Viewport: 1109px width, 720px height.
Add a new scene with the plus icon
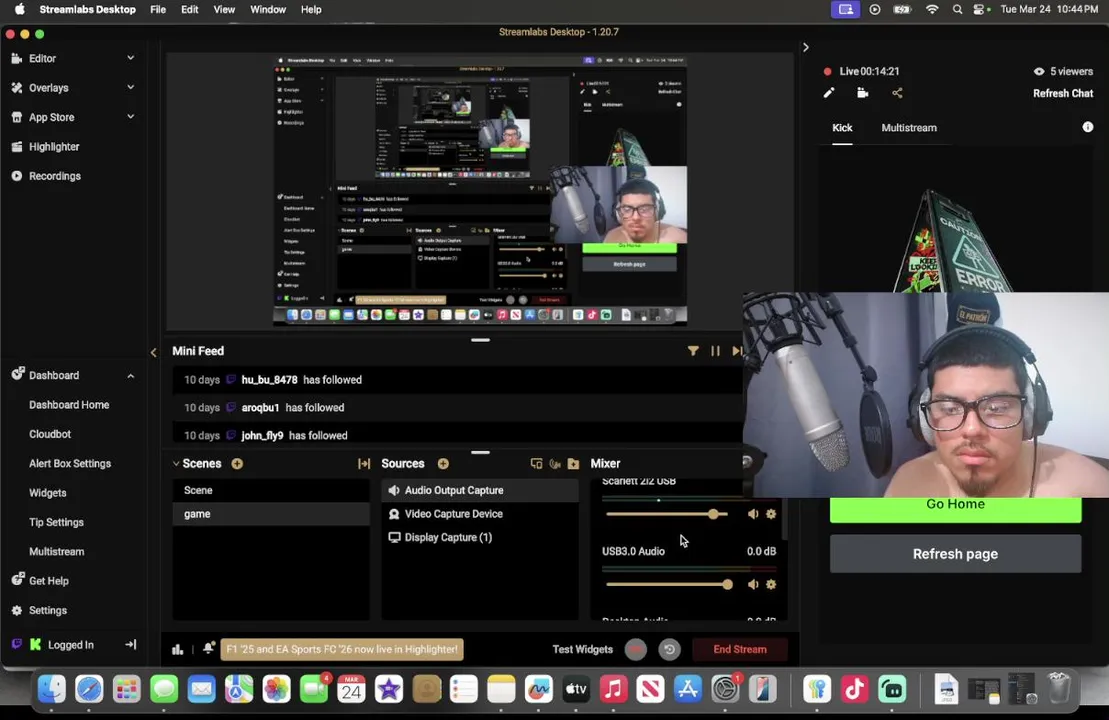(237, 464)
